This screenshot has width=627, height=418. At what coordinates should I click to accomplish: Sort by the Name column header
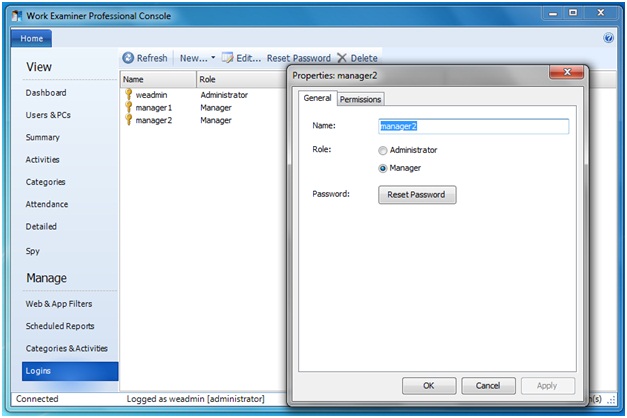(x=158, y=79)
